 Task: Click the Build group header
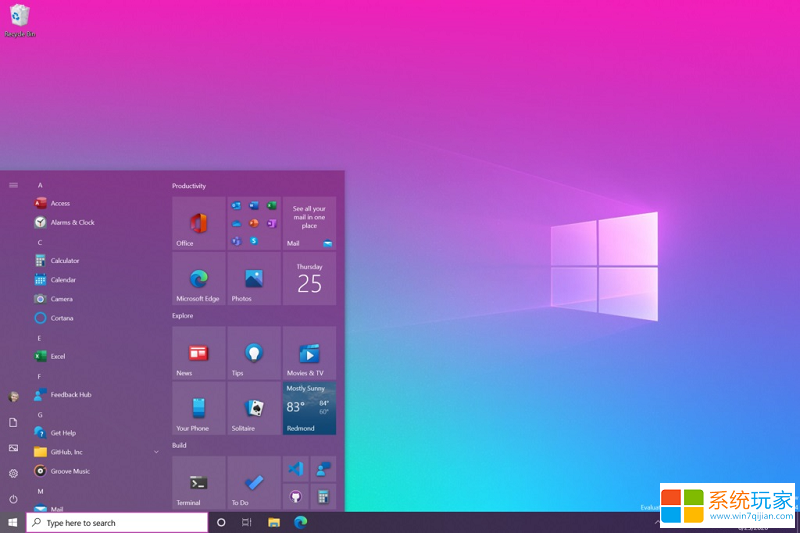pyautogui.click(x=179, y=445)
